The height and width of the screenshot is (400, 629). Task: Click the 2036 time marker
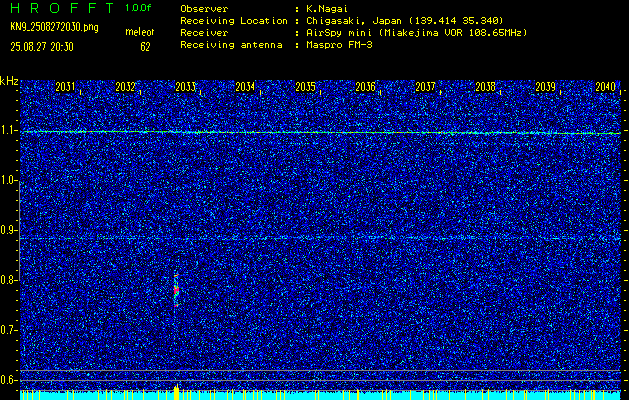(x=365, y=87)
